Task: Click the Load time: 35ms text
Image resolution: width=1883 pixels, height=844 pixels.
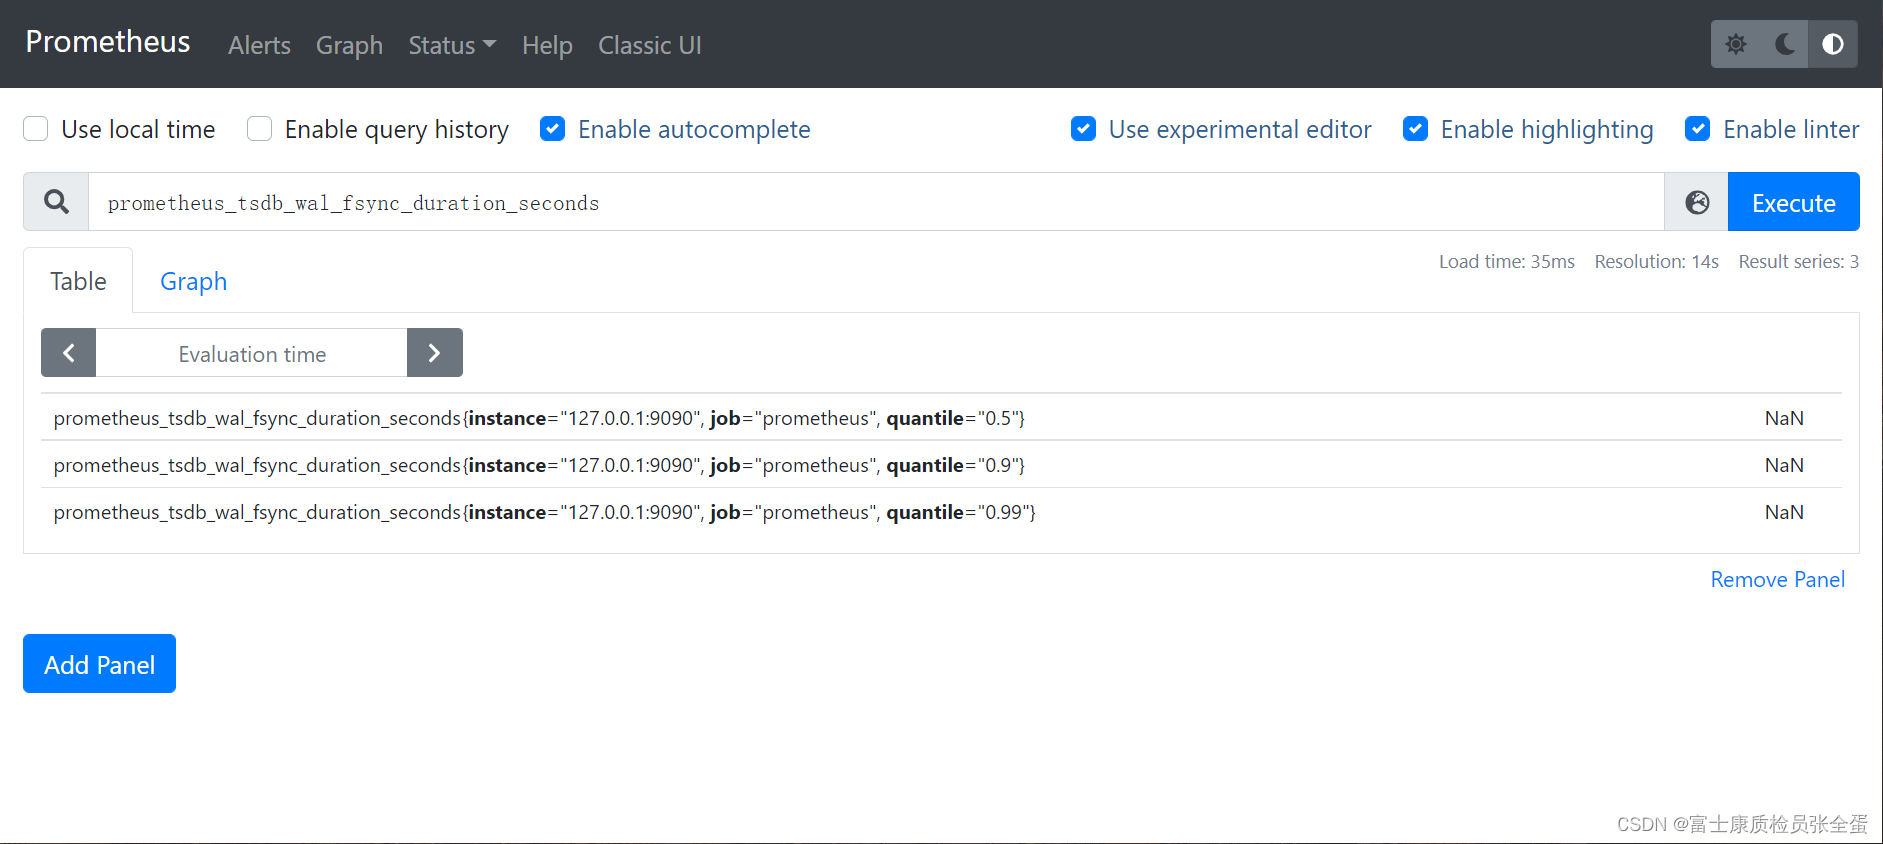Action: pyautogui.click(x=1507, y=261)
